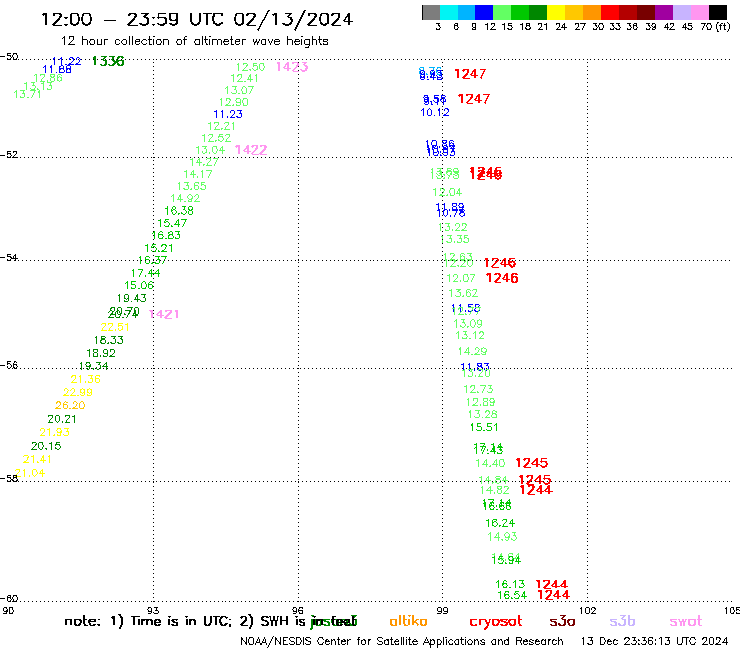Image resolution: width=740 pixels, height=650 pixels.
Task: Click the wave height value 14.40
Action: pos(490,464)
